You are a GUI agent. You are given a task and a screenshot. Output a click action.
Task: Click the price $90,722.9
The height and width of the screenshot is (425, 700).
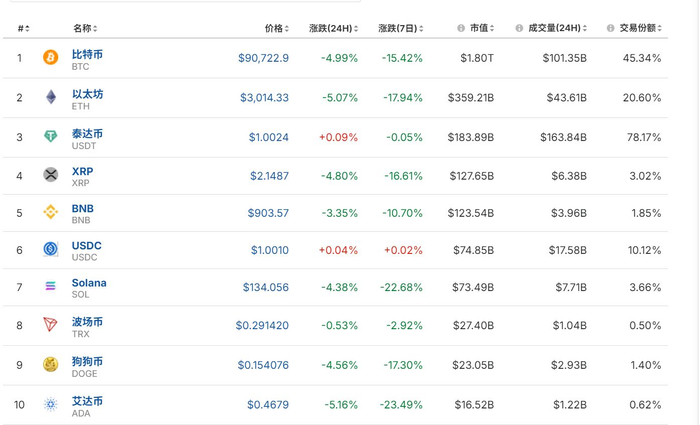(x=263, y=58)
